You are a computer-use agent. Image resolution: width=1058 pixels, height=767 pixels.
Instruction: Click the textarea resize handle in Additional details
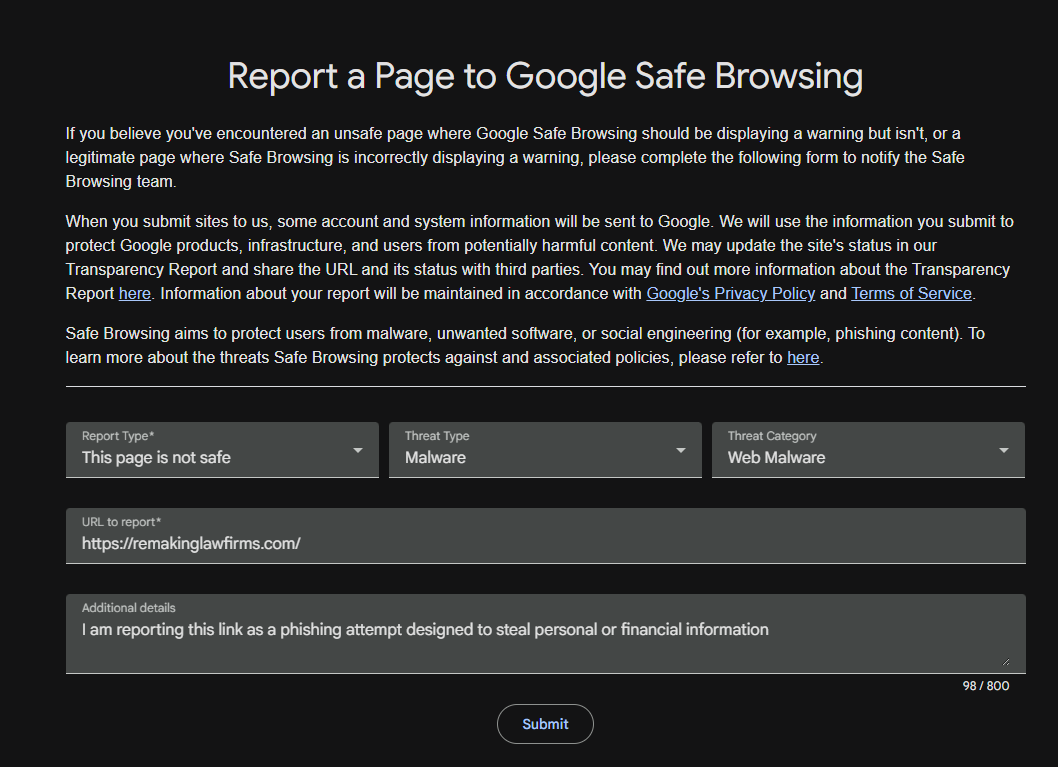point(1005,662)
